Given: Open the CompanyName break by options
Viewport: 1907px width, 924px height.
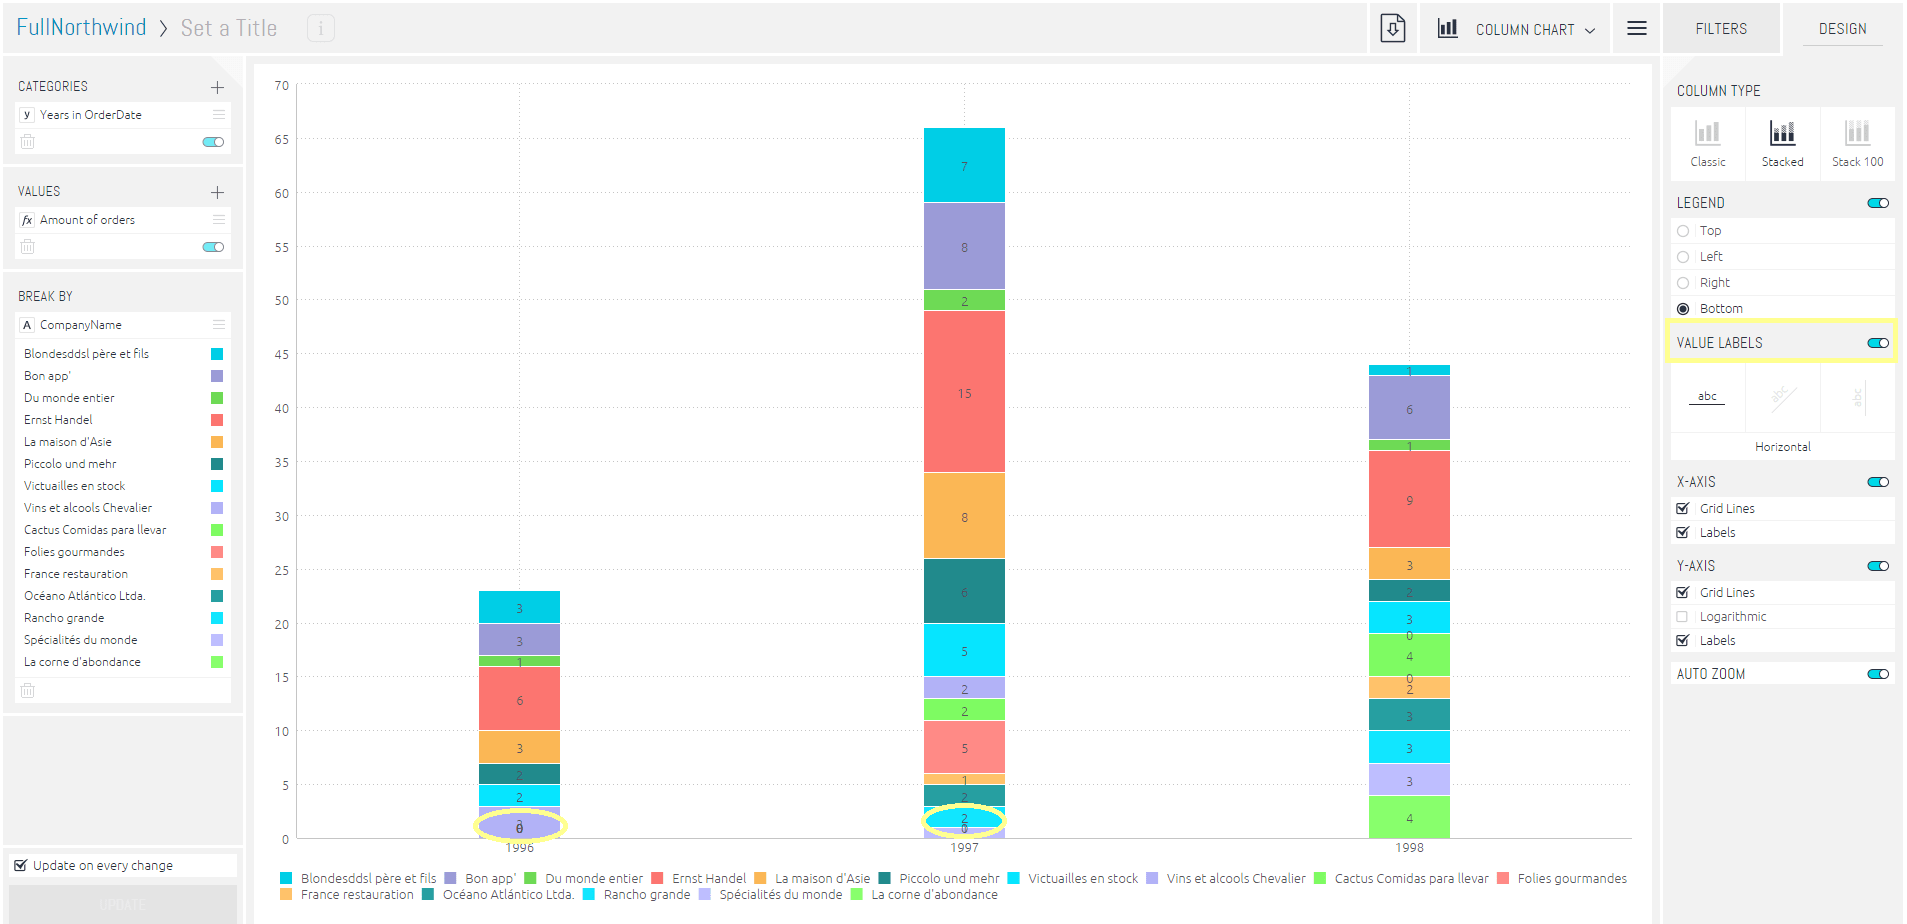Looking at the screenshot, I should [x=218, y=325].
